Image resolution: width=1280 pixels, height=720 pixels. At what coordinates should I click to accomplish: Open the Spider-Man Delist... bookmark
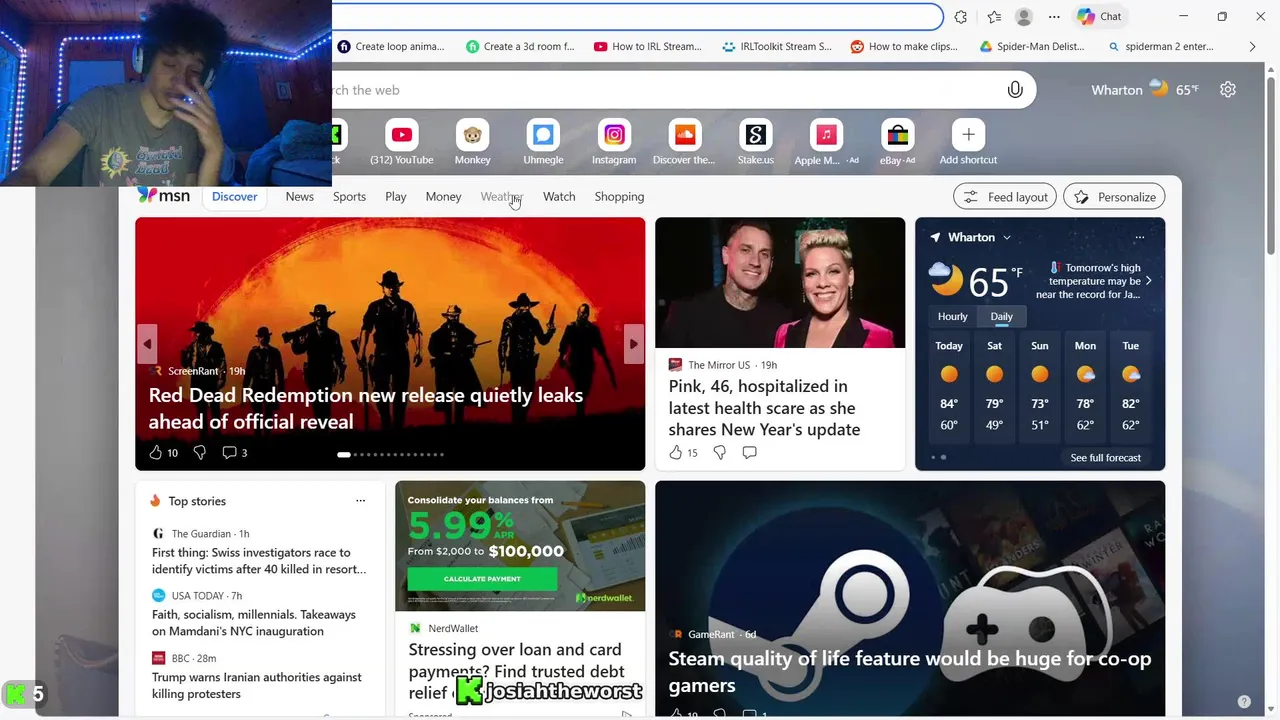[x=1032, y=47]
